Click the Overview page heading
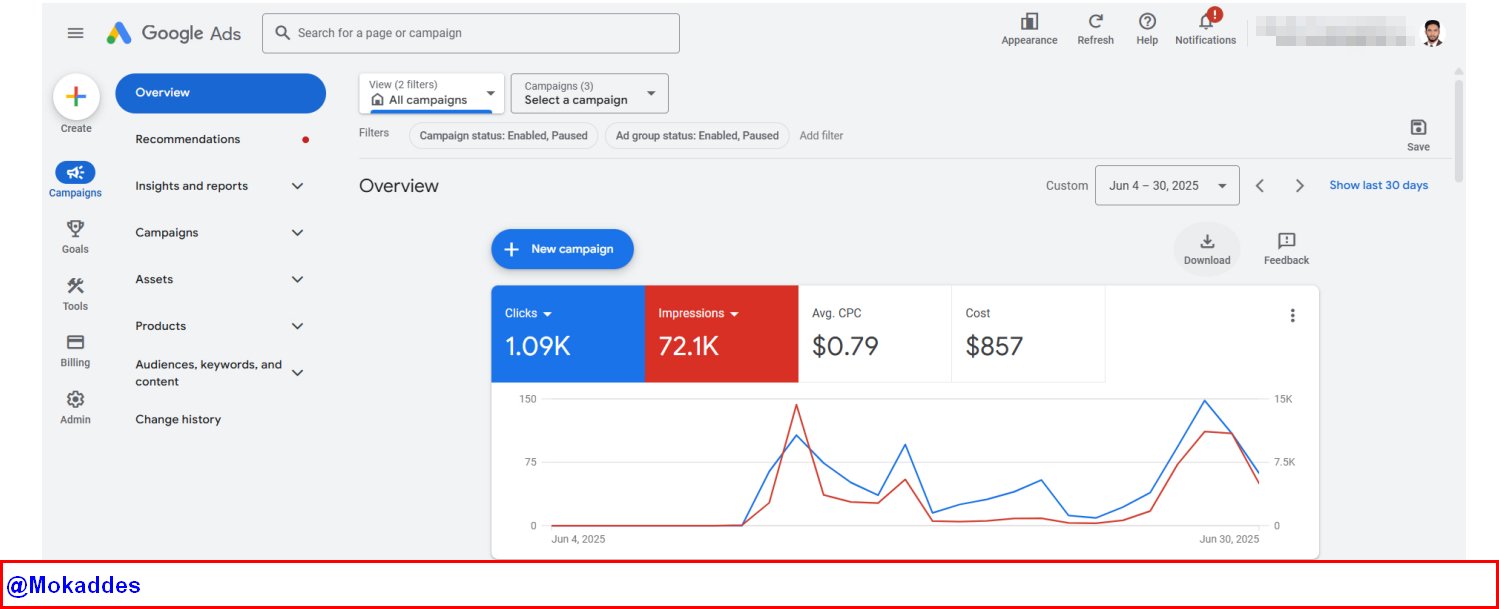The width and height of the screenshot is (1499, 609). tap(399, 186)
